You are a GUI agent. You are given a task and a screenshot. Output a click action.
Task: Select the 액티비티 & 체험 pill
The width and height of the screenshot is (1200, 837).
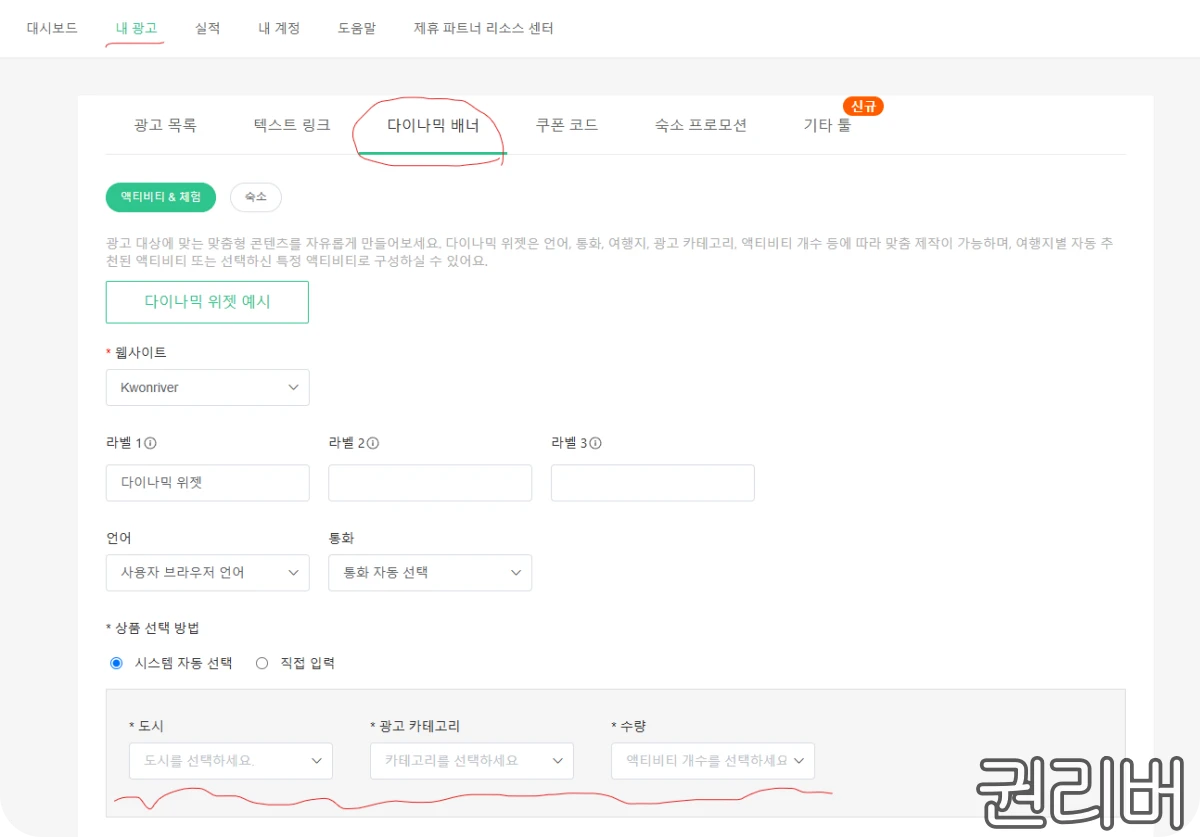[160, 197]
